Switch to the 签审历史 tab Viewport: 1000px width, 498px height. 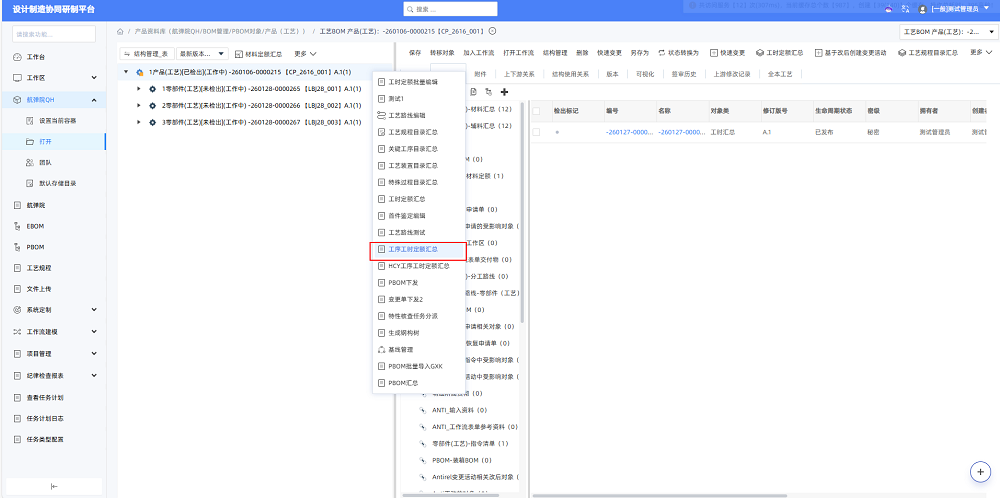(684, 74)
